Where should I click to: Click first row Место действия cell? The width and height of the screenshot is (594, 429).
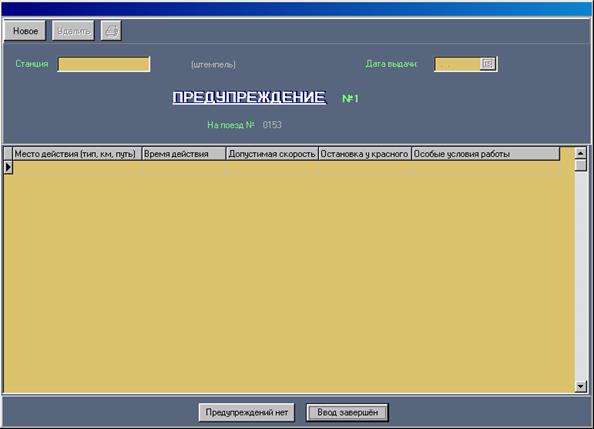click(x=77, y=168)
